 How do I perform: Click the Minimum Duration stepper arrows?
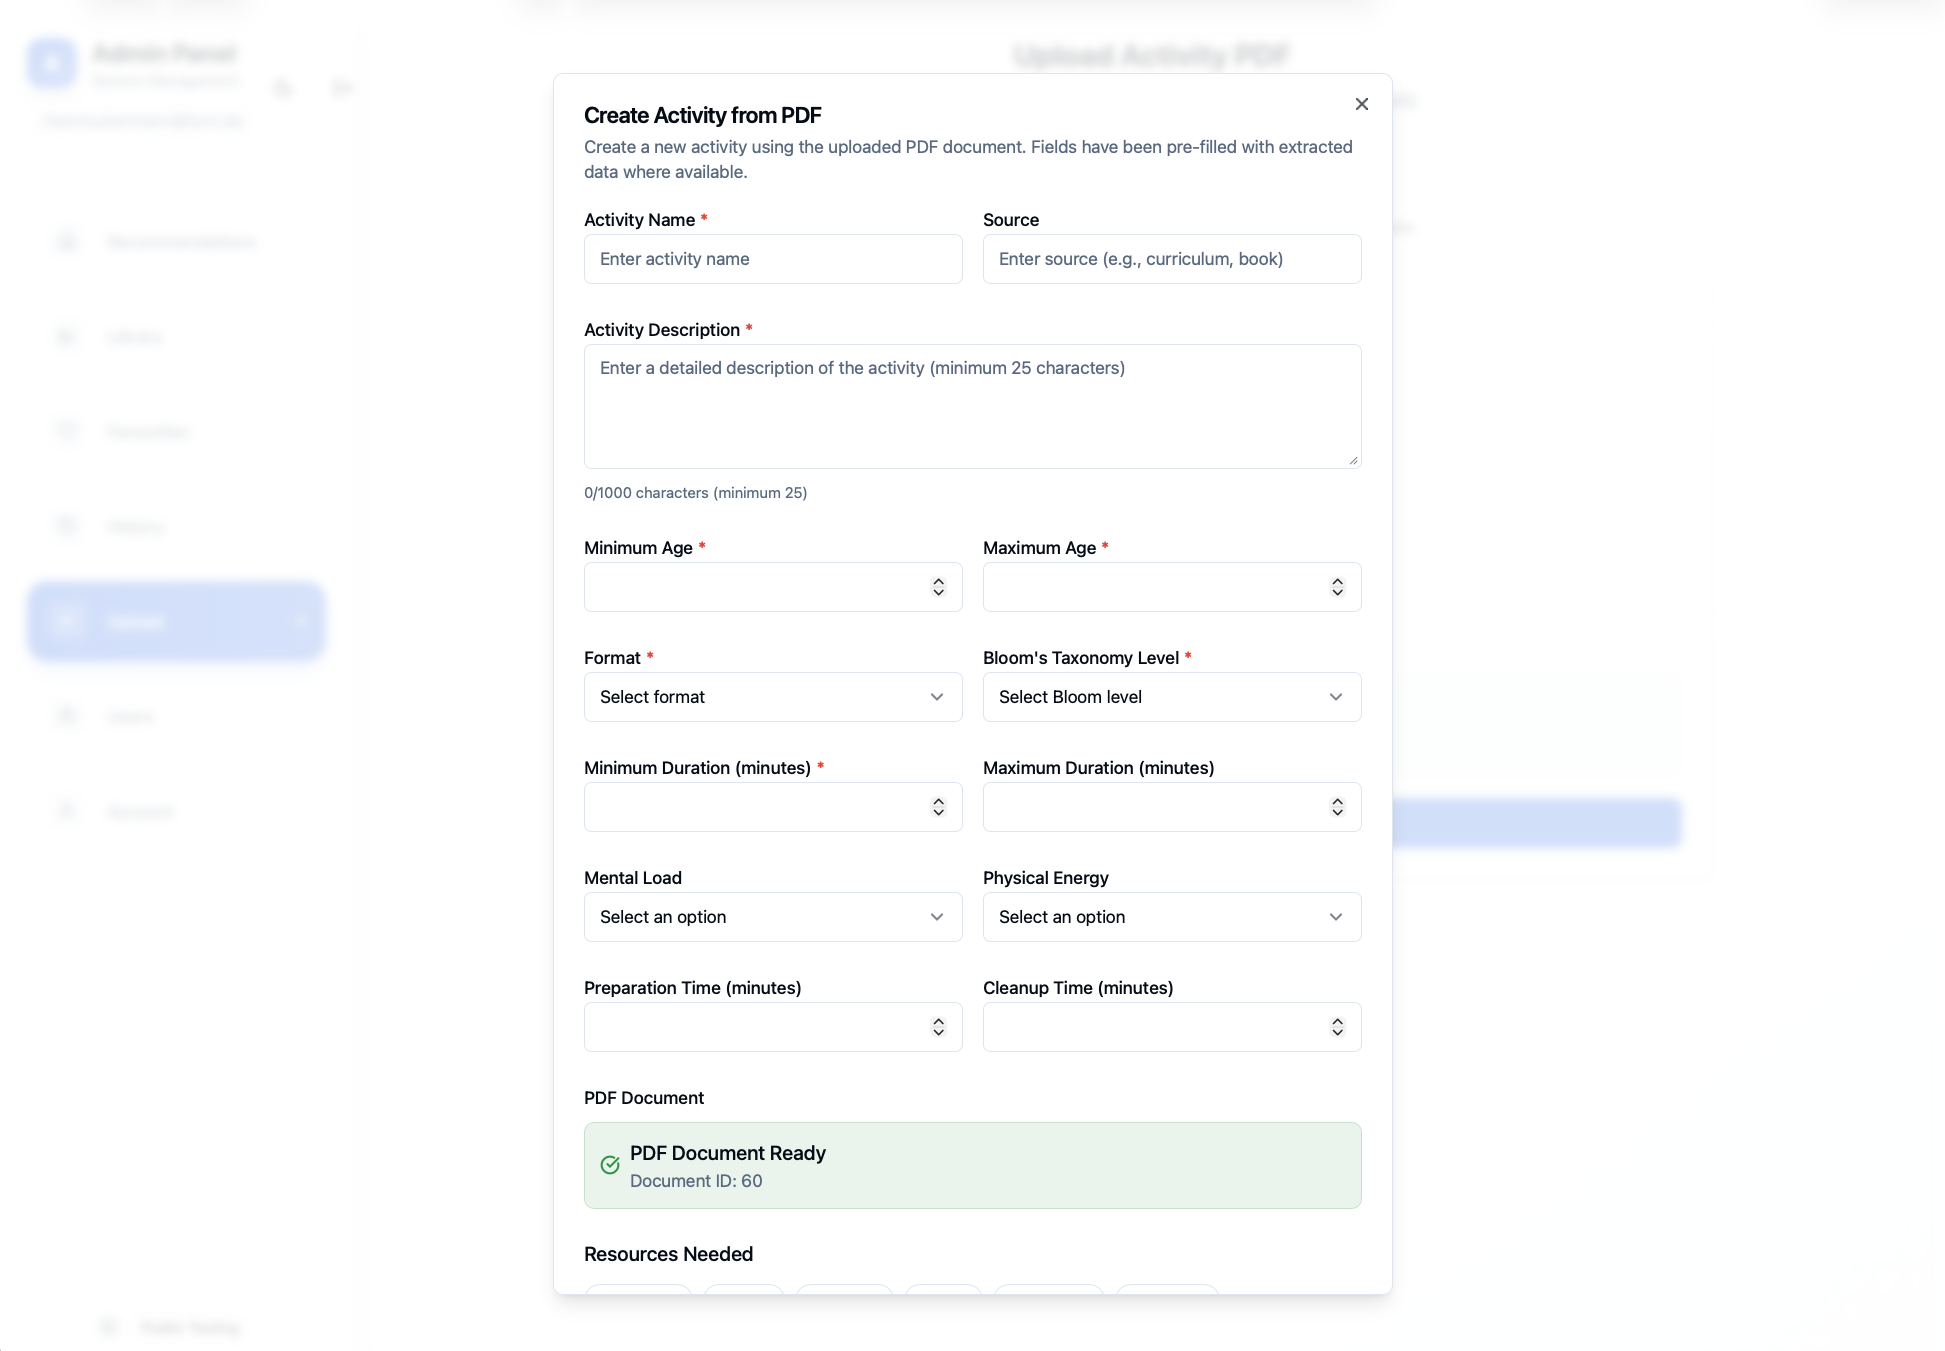click(938, 807)
